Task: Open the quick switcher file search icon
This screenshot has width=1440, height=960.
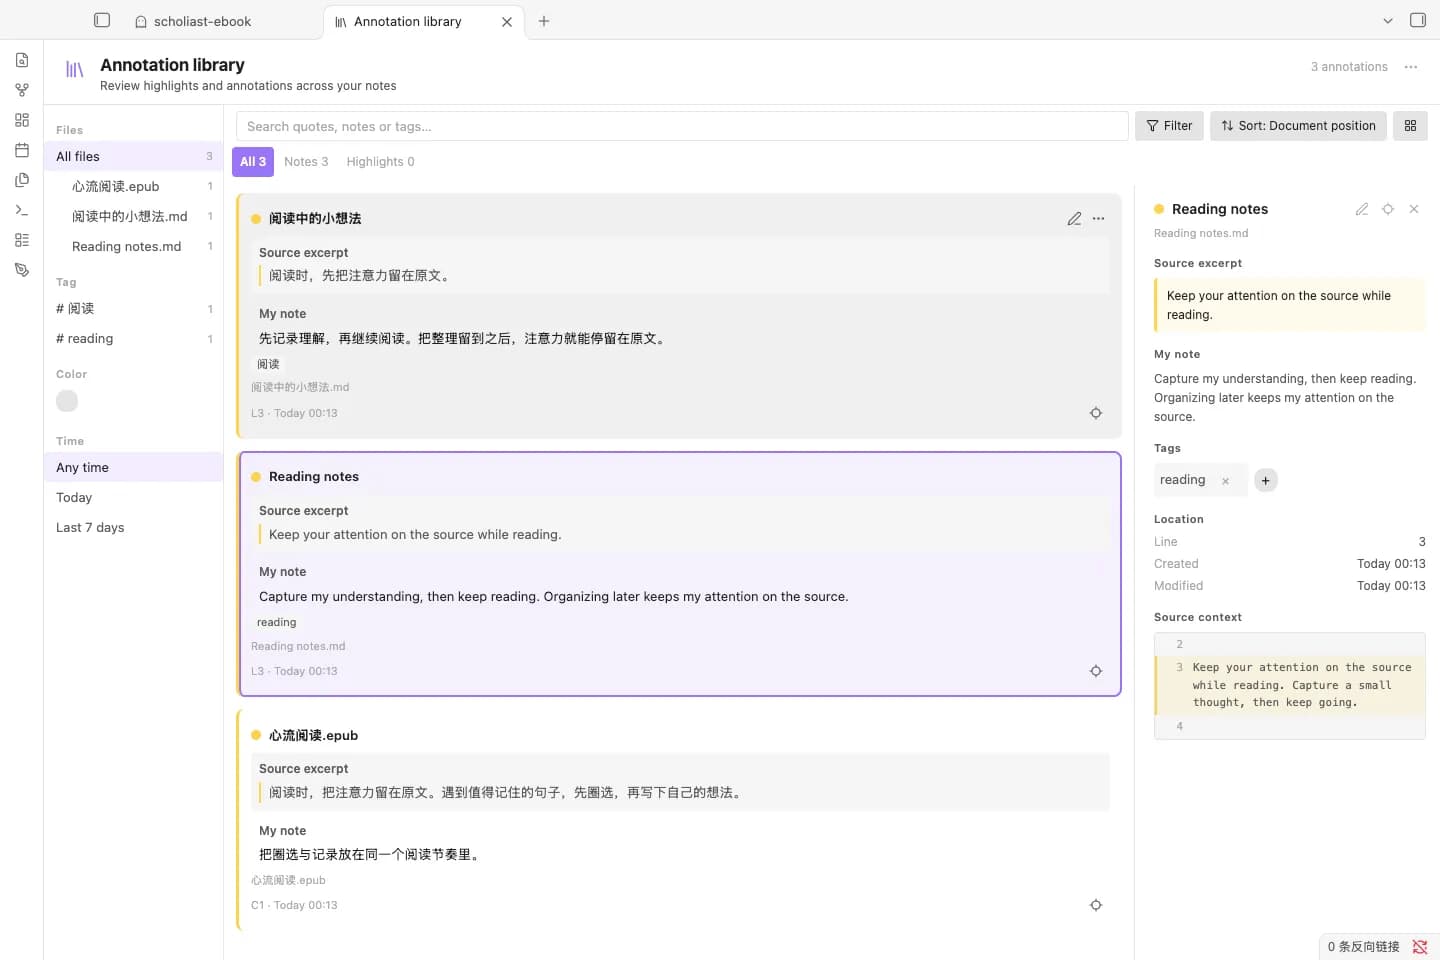Action: (22, 60)
